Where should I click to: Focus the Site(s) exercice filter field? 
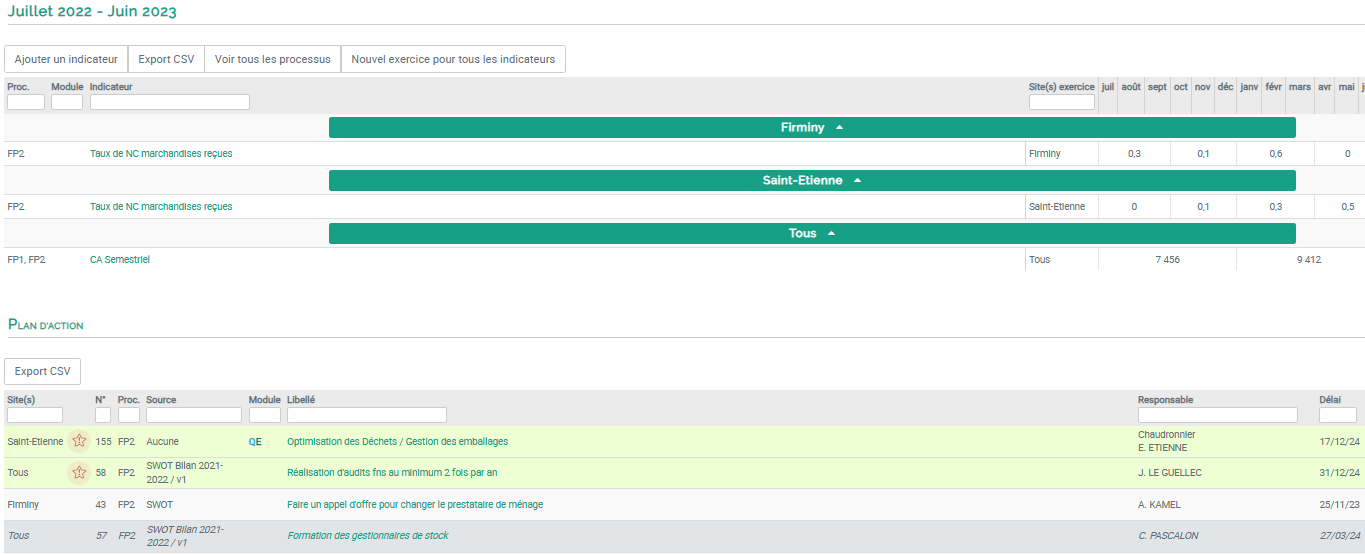point(1062,102)
